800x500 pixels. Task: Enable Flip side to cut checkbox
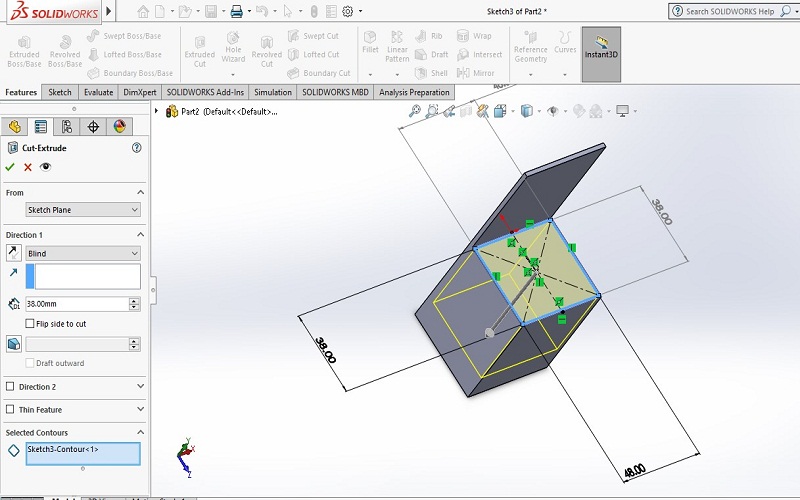tap(30, 323)
